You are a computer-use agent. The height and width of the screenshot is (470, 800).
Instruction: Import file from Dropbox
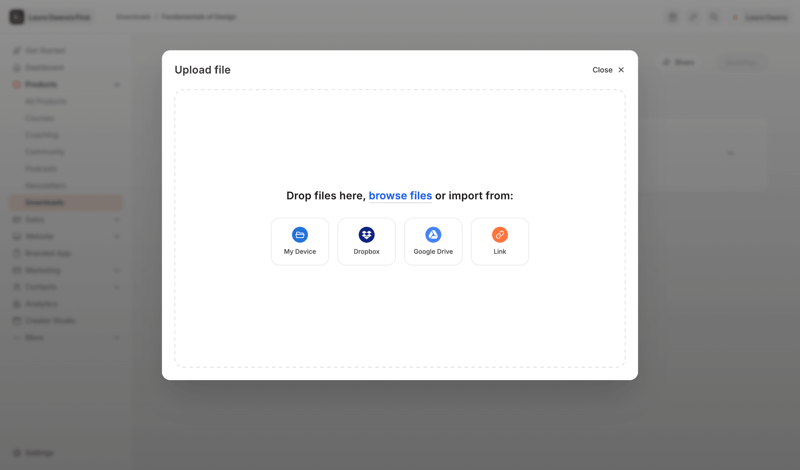coord(366,241)
